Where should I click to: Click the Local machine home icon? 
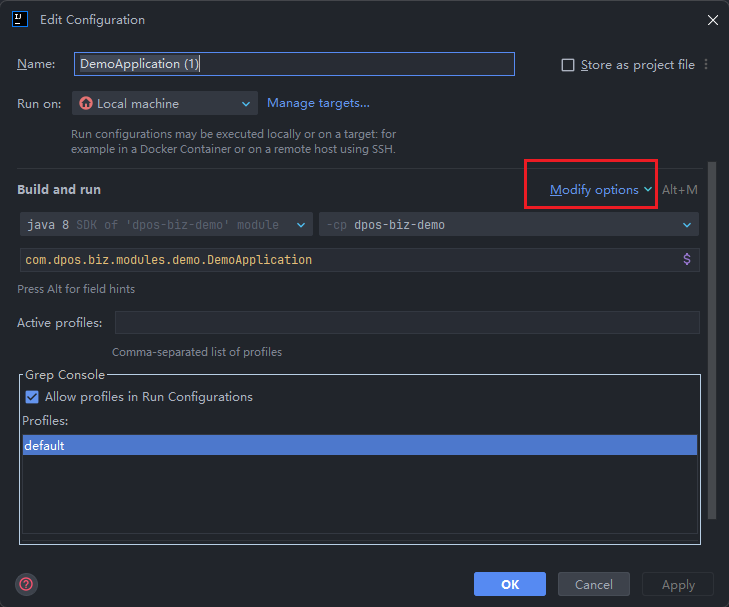pyautogui.click(x=86, y=103)
